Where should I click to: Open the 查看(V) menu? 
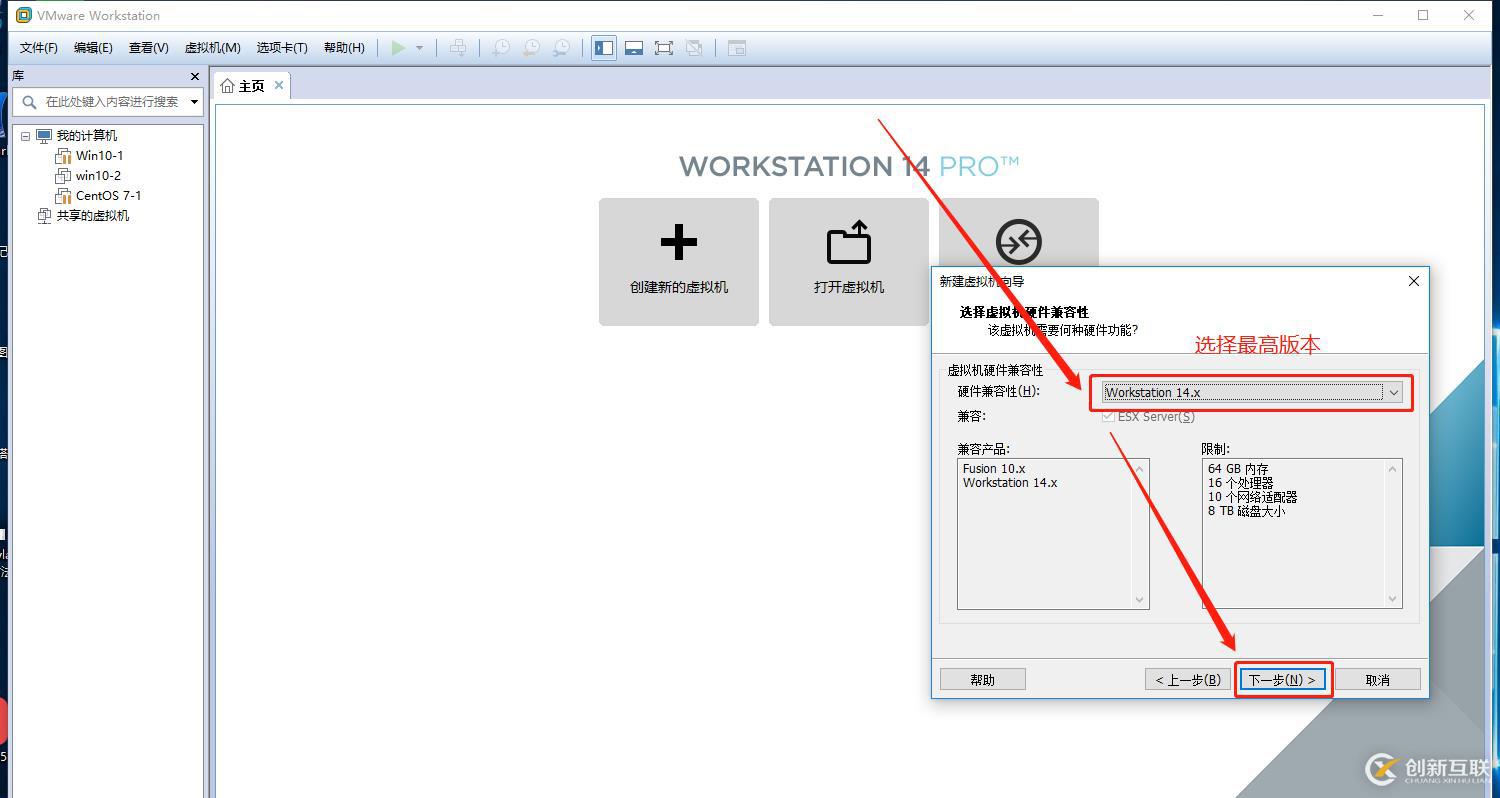[x=148, y=48]
